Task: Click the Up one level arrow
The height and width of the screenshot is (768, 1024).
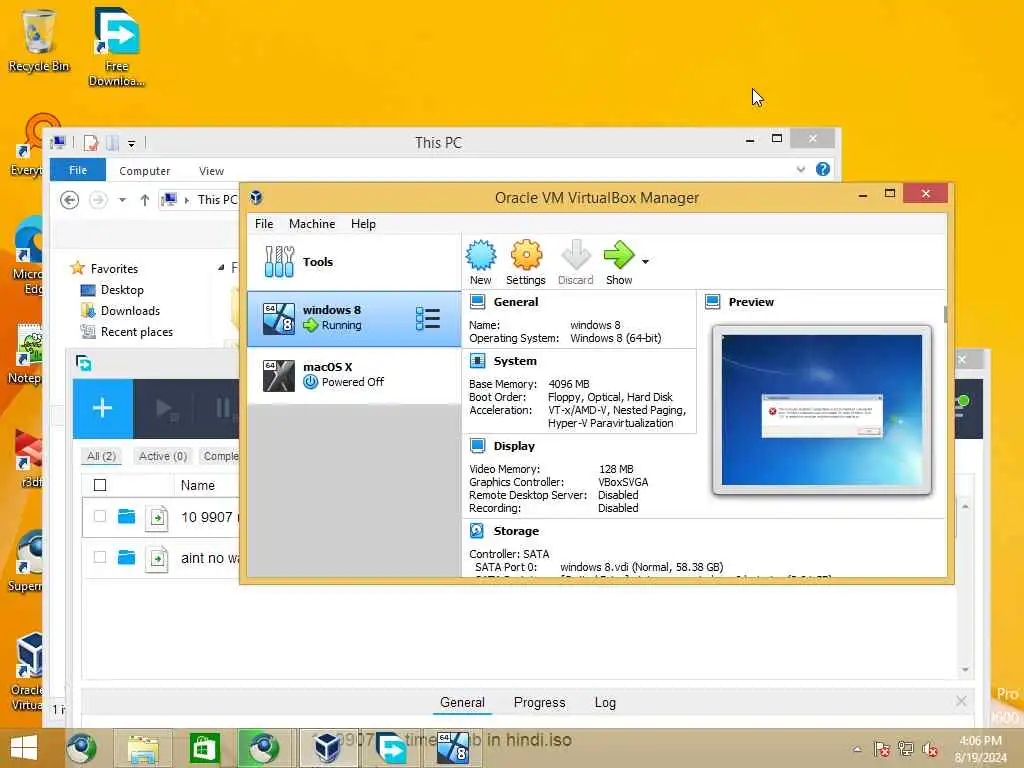Action: [x=144, y=200]
